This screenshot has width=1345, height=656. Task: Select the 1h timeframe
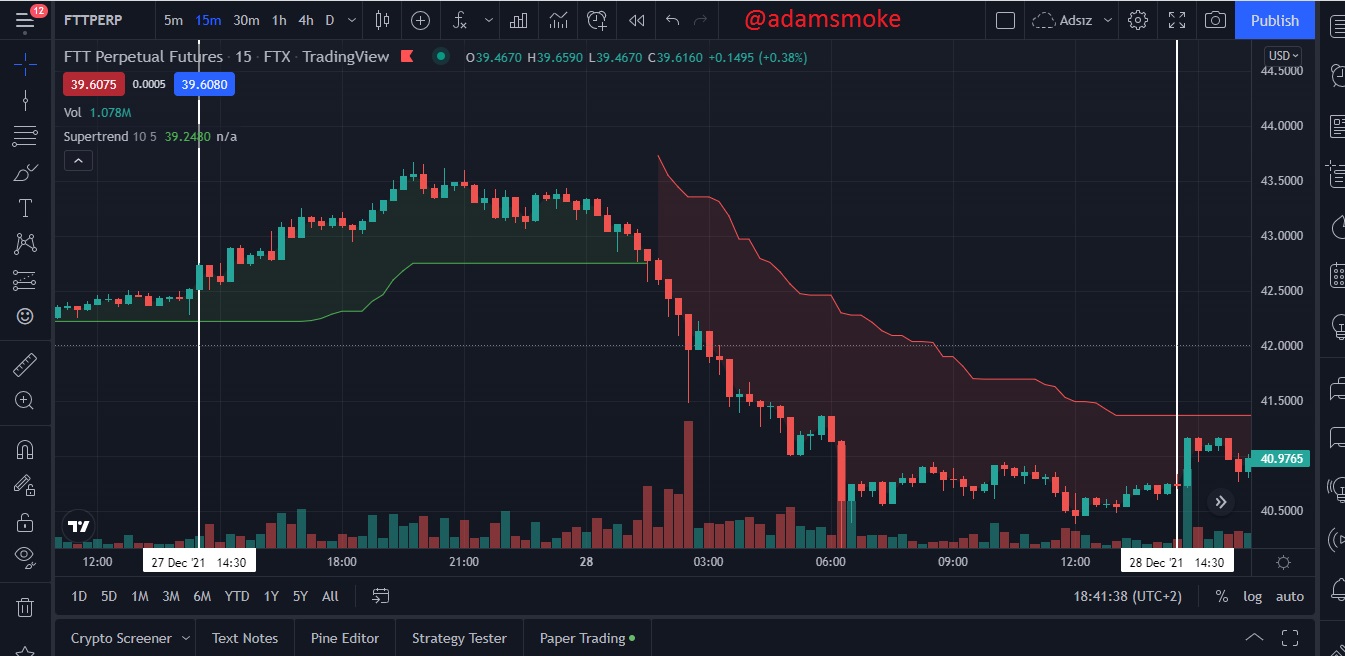tap(279, 20)
